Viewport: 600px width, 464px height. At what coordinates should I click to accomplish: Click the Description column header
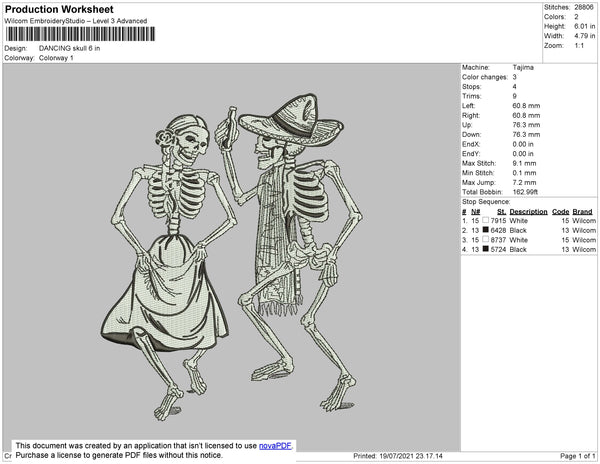pos(528,212)
